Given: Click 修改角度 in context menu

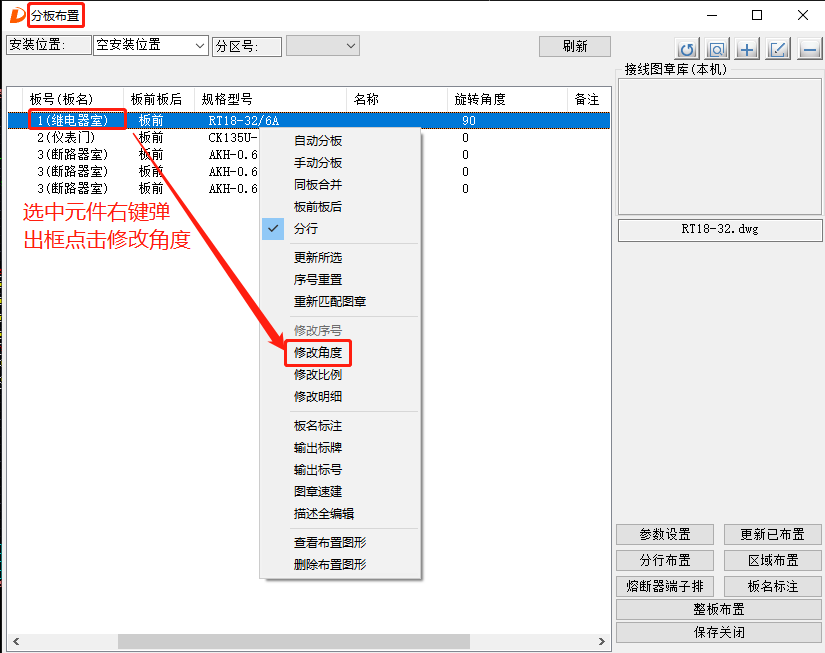Looking at the screenshot, I should pos(318,353).
